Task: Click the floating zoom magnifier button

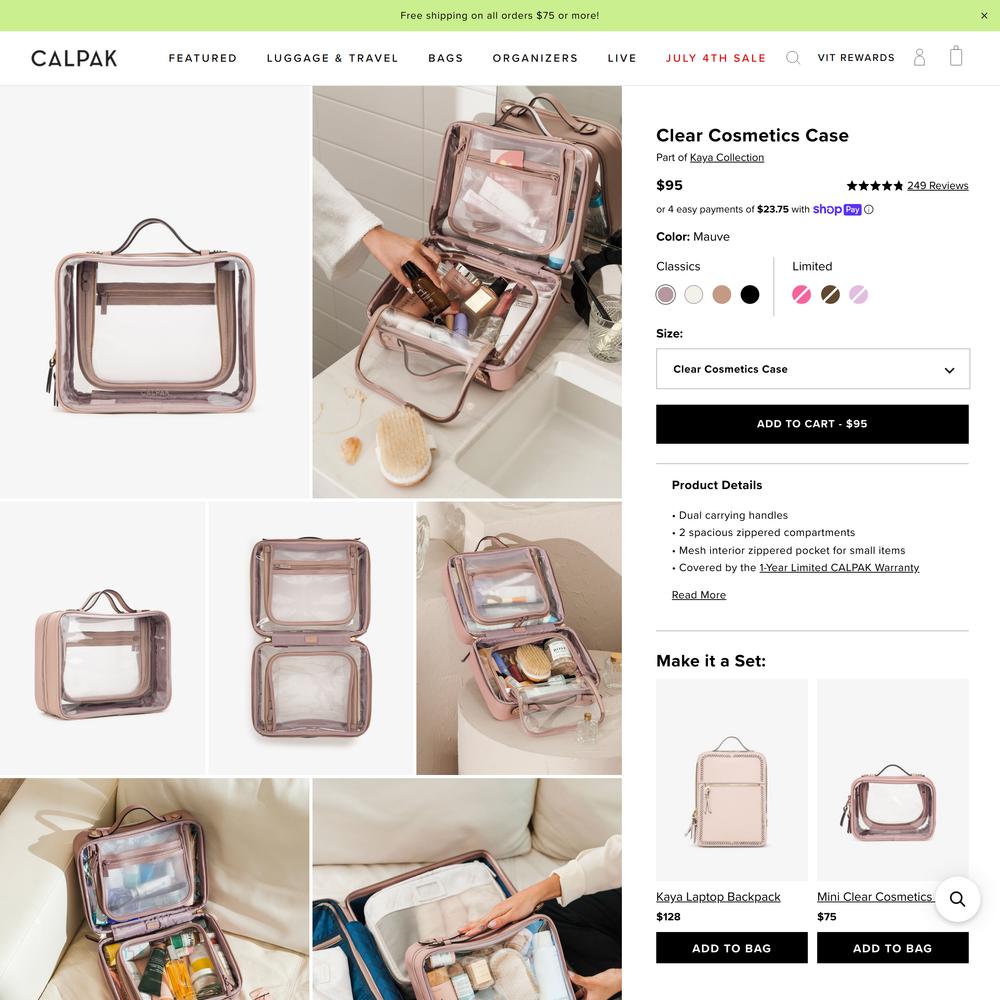Action: coord(957,899)
